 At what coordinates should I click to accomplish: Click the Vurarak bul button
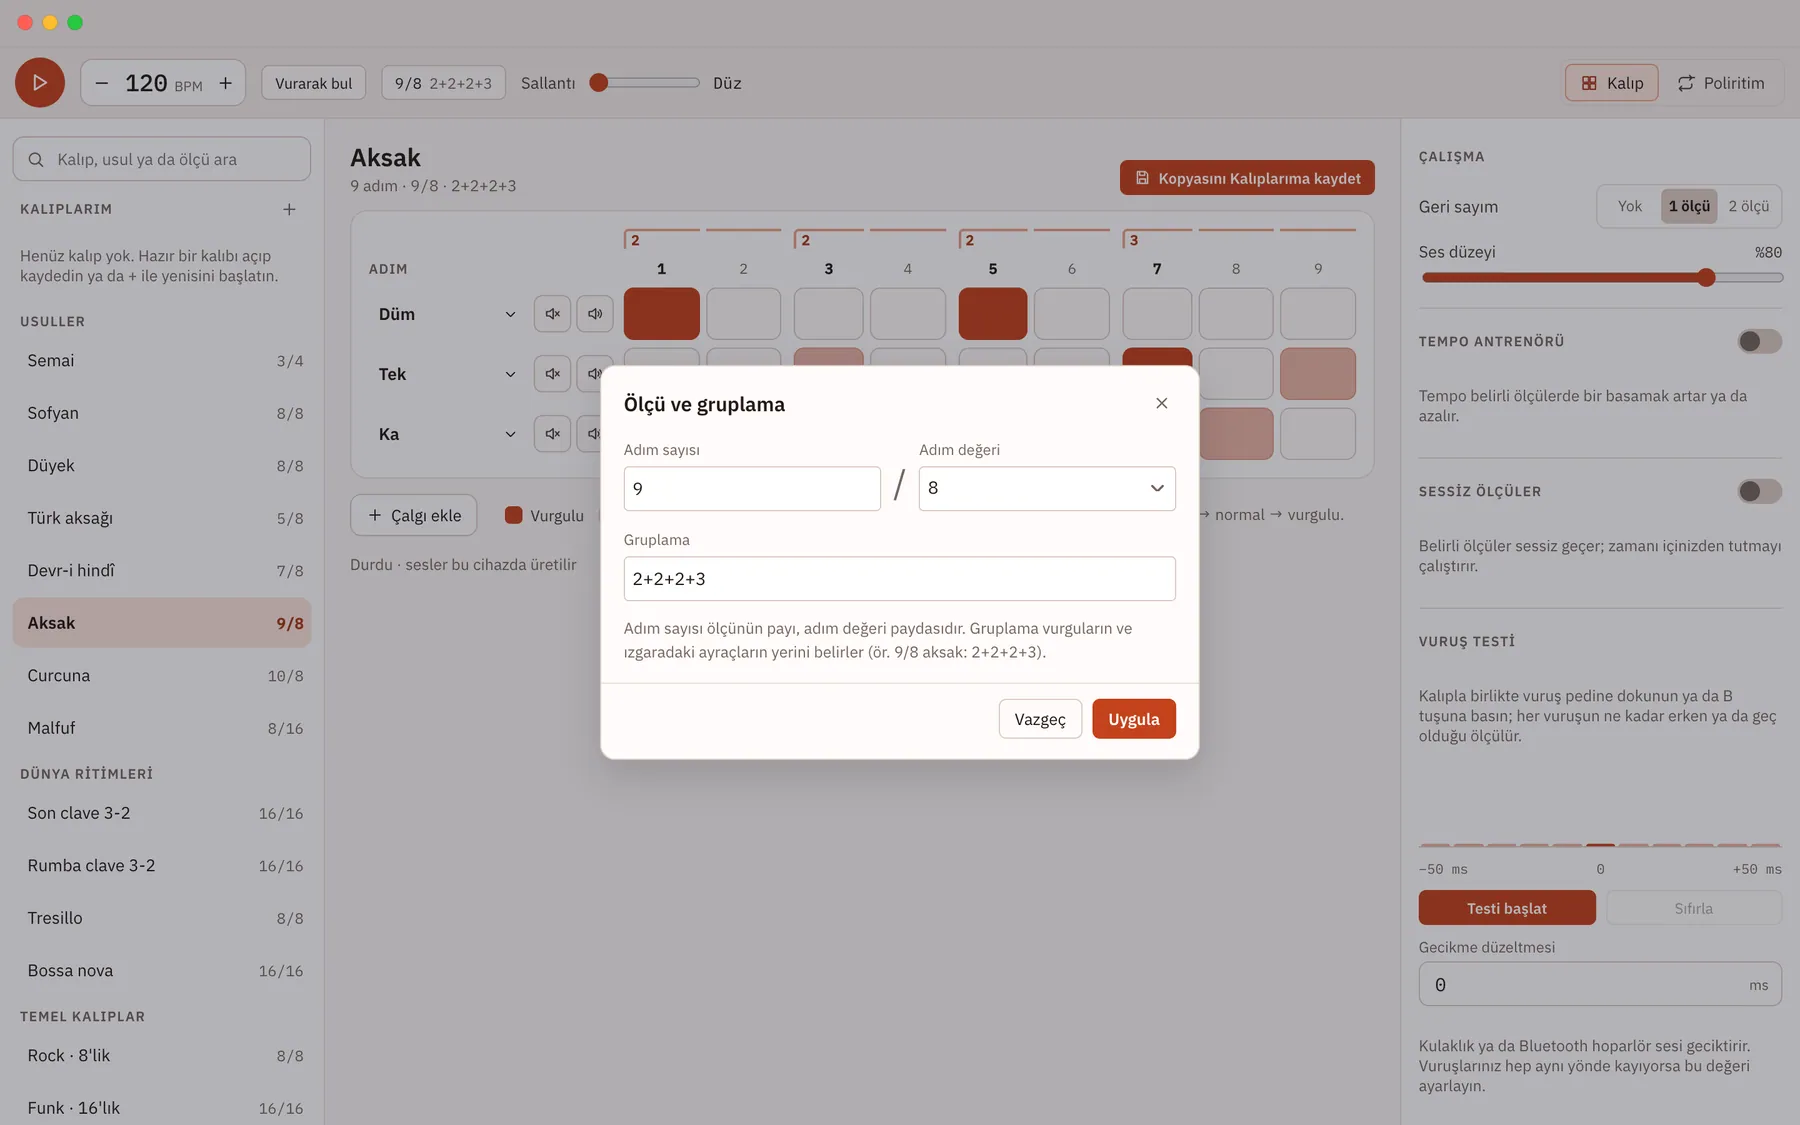[314, 83]
